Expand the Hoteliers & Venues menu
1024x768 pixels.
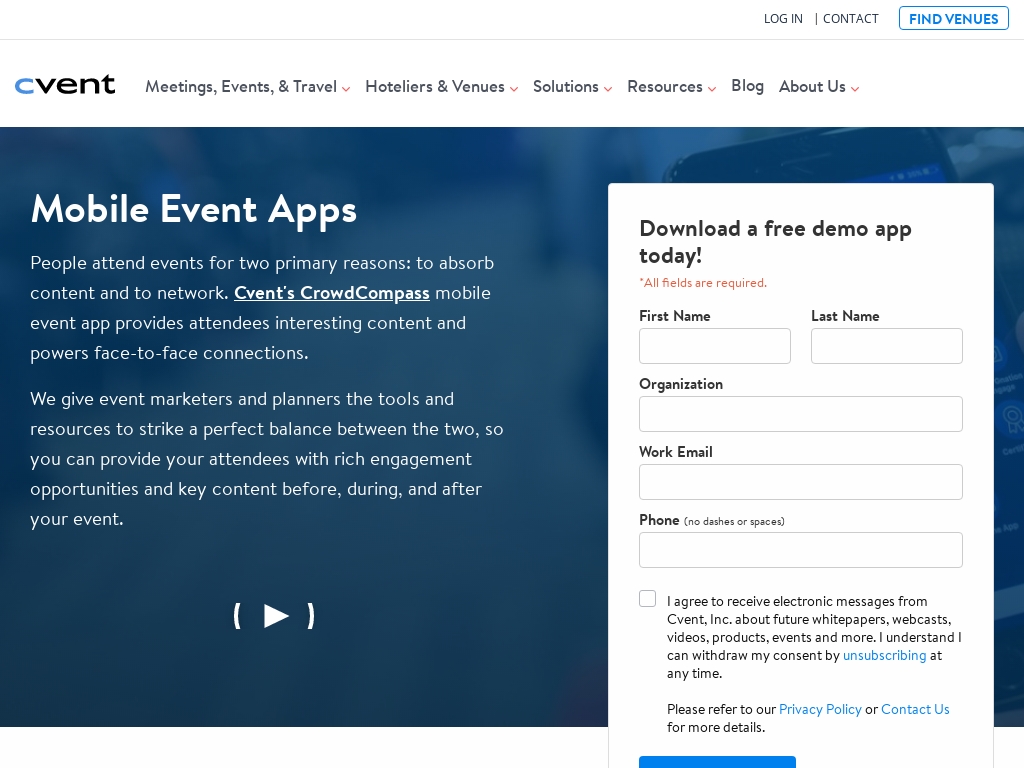pos(441,87)
